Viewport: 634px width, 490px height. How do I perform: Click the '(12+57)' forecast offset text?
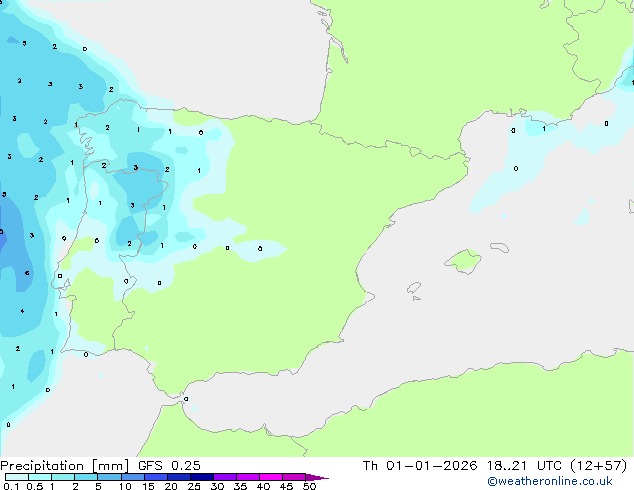pyautogui.click(x=598, y=466)
